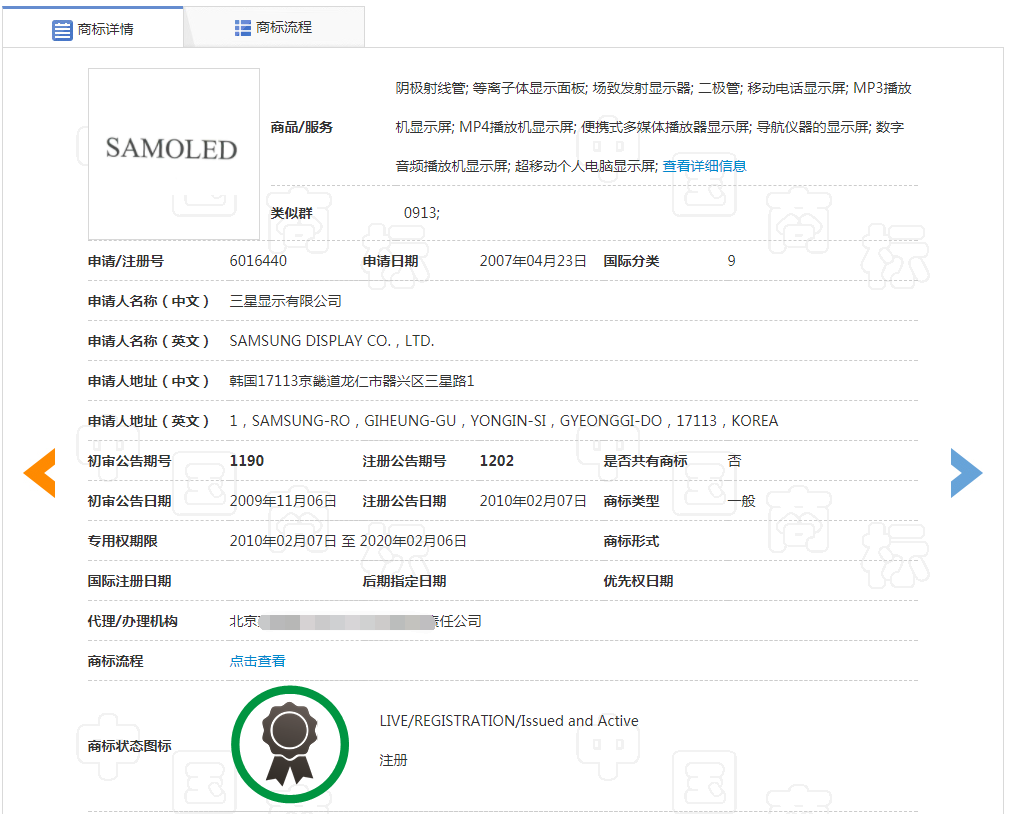Click the 后期指定日期 label
Viewport: 1022px width, 814px height.
pyautogui.click(x=404, y=581)
